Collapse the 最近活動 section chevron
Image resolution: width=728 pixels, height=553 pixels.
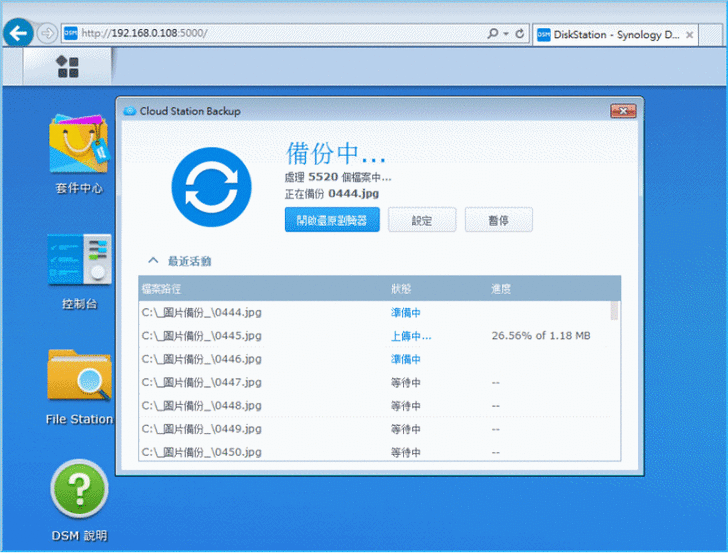click(x=153, y=261)
